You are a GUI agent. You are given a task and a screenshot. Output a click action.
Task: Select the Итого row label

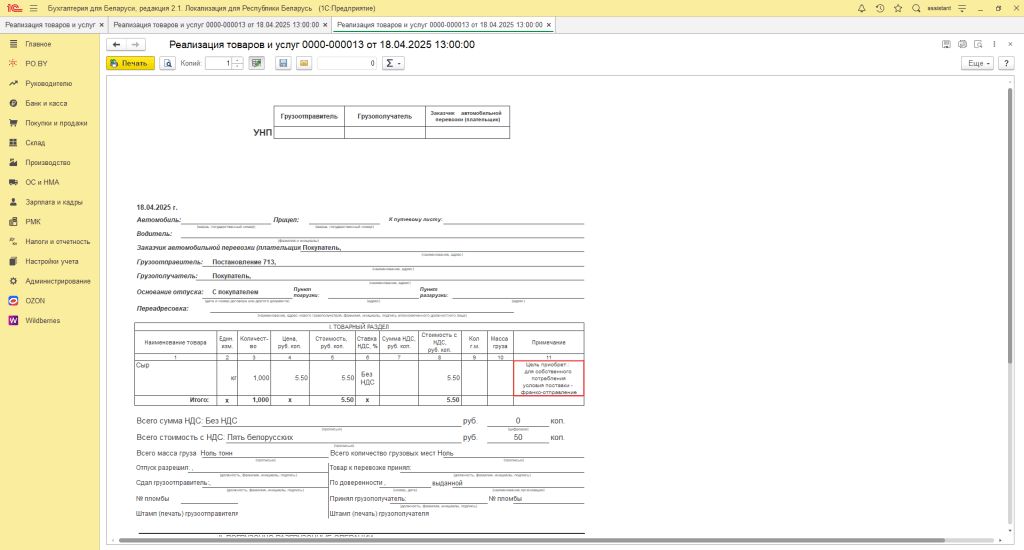click(199, 400)
